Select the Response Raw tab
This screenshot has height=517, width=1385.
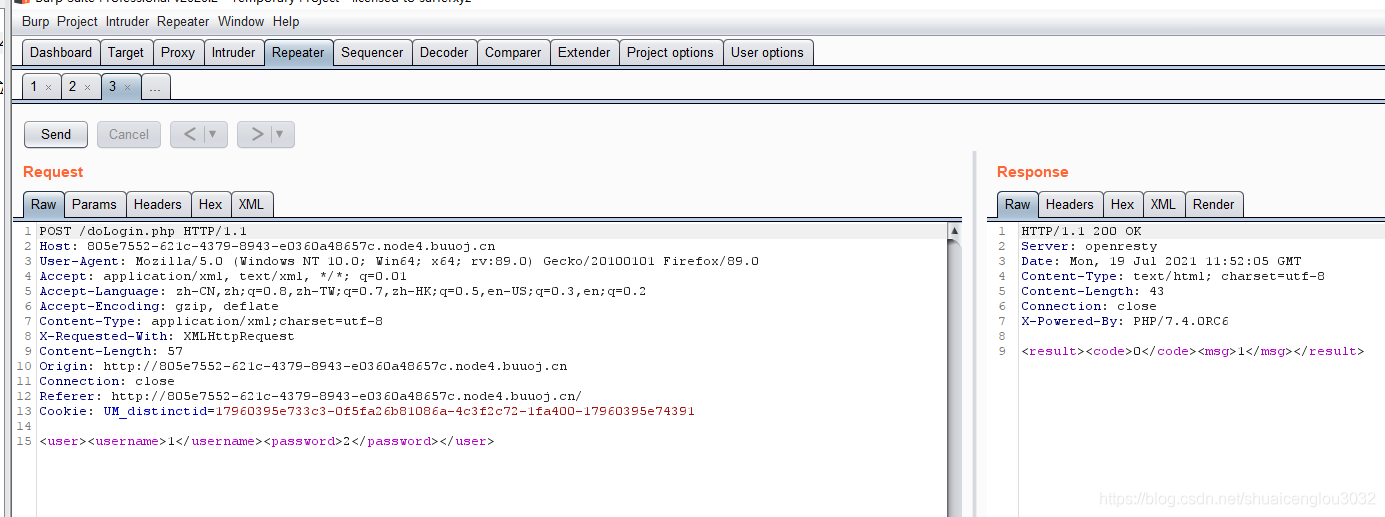point(1017,204)
